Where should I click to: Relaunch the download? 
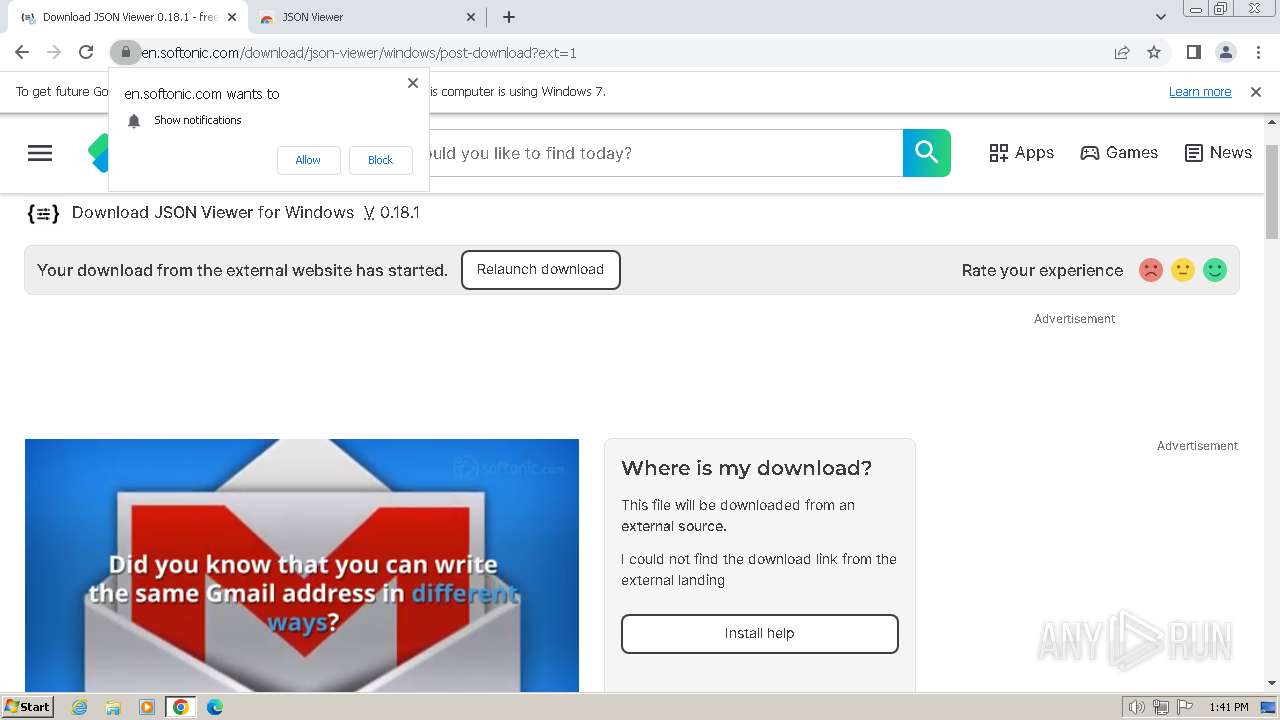pyautogui.click(x=541, y=270)
